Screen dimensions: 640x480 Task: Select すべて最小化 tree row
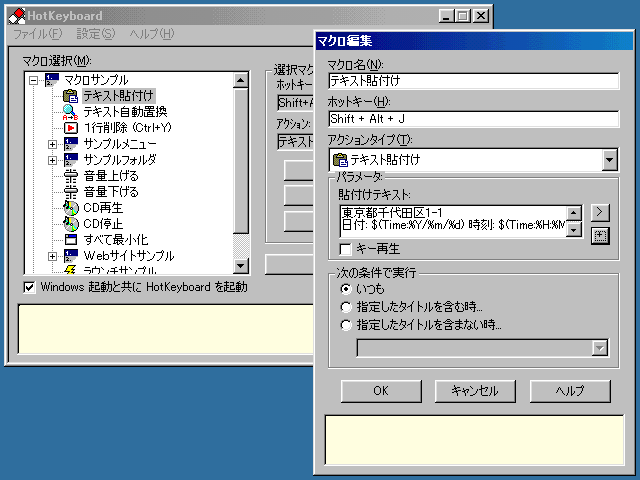click(116, 240)
